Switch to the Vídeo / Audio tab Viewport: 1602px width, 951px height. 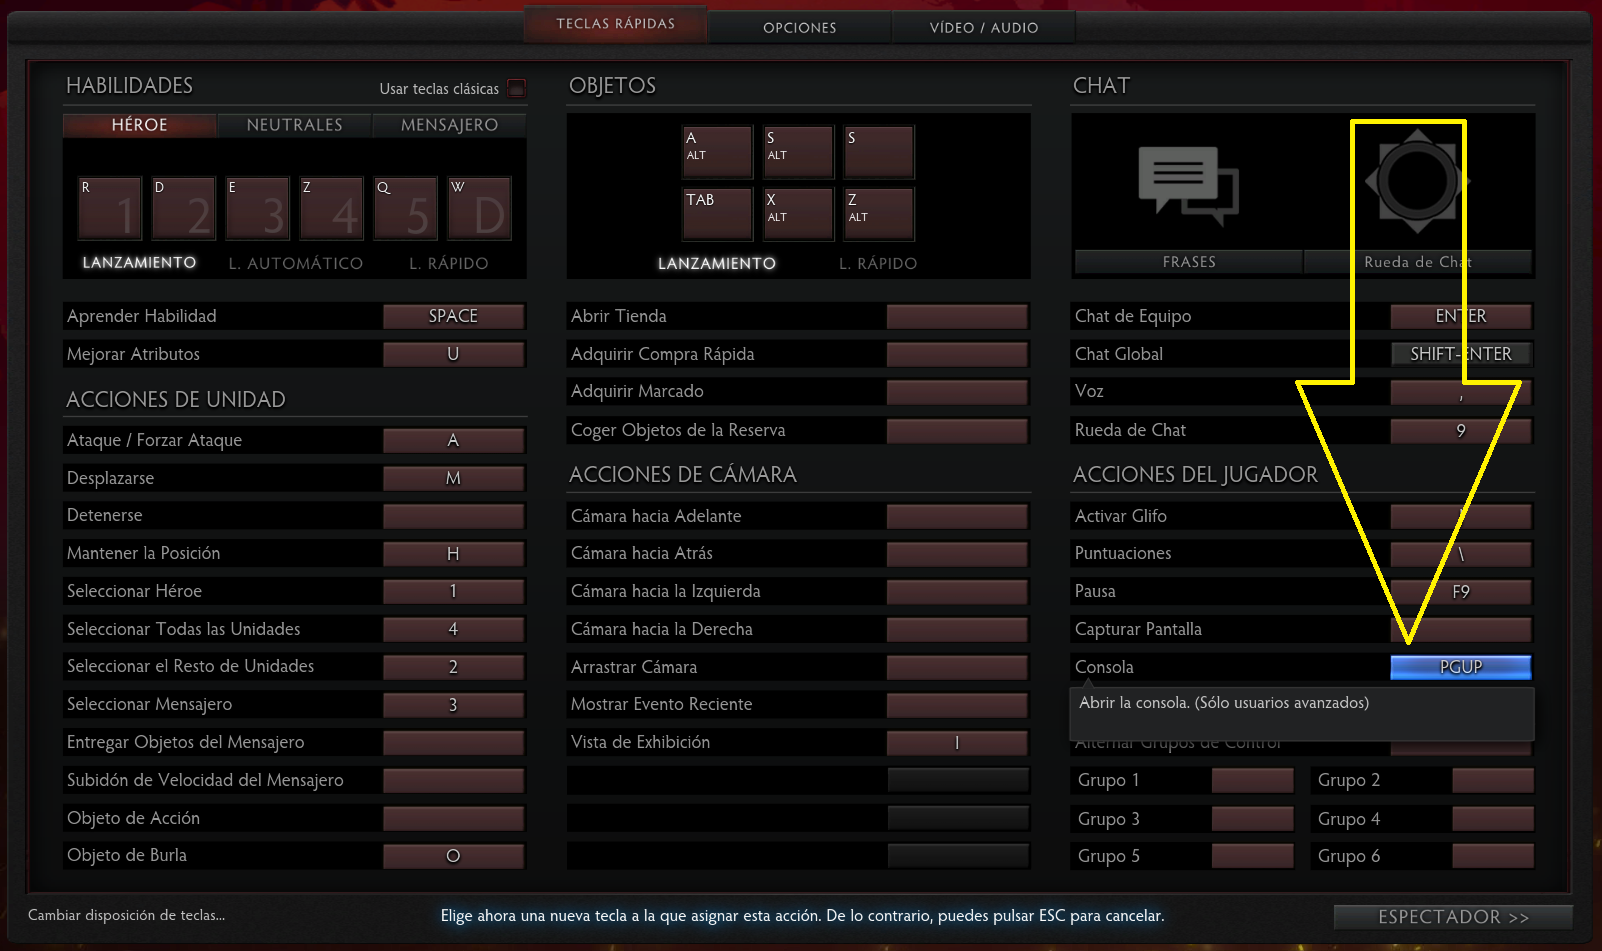(983, 28)
